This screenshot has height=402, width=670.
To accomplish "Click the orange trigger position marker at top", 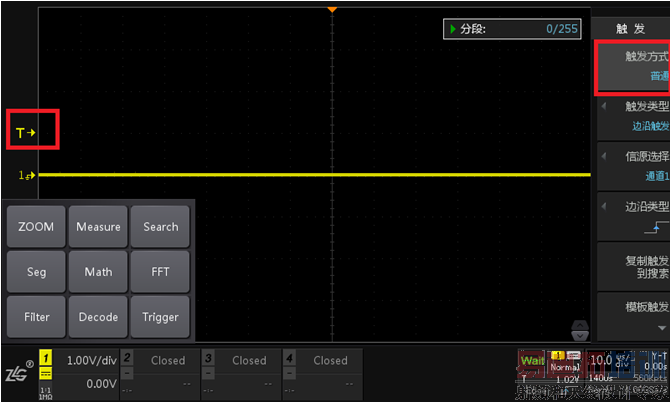I will coord(332,9).
